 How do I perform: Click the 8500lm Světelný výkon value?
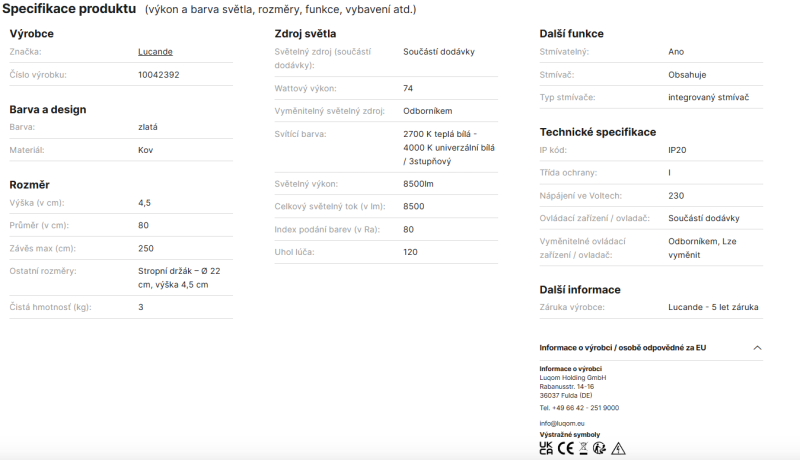coord(418,184)
